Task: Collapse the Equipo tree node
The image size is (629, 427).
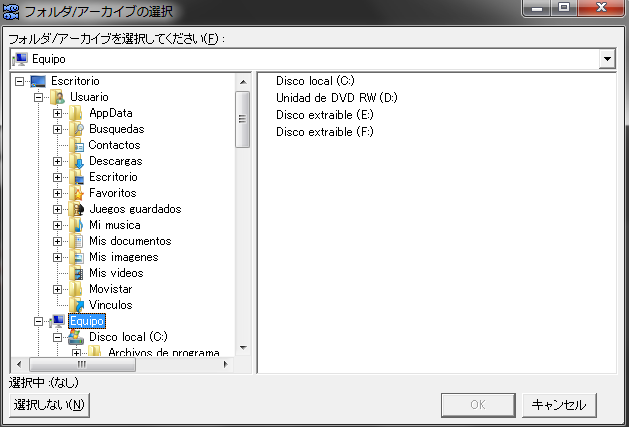Action: pyautogui.click(x=39, y=321)
